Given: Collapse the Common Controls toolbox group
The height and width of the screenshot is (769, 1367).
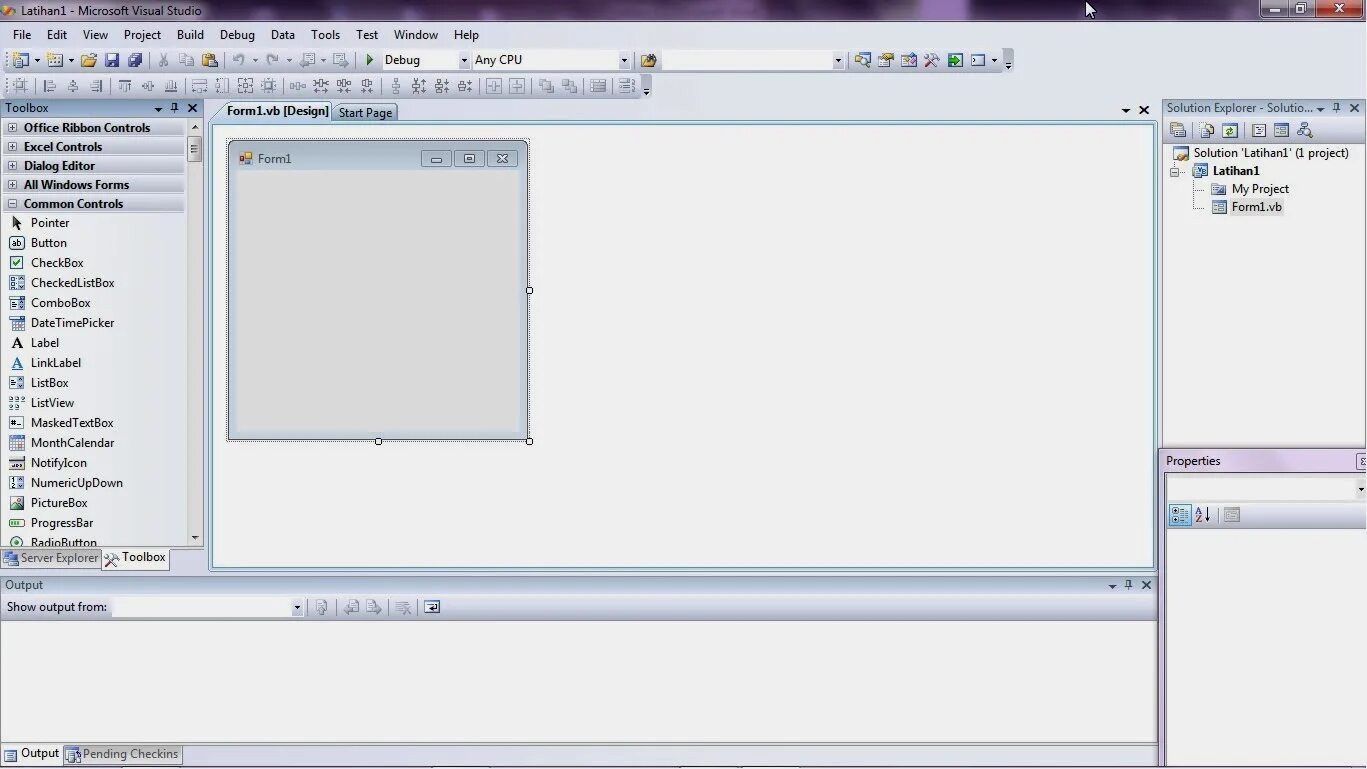Looking at the screenshot, I should pos(12,204).
